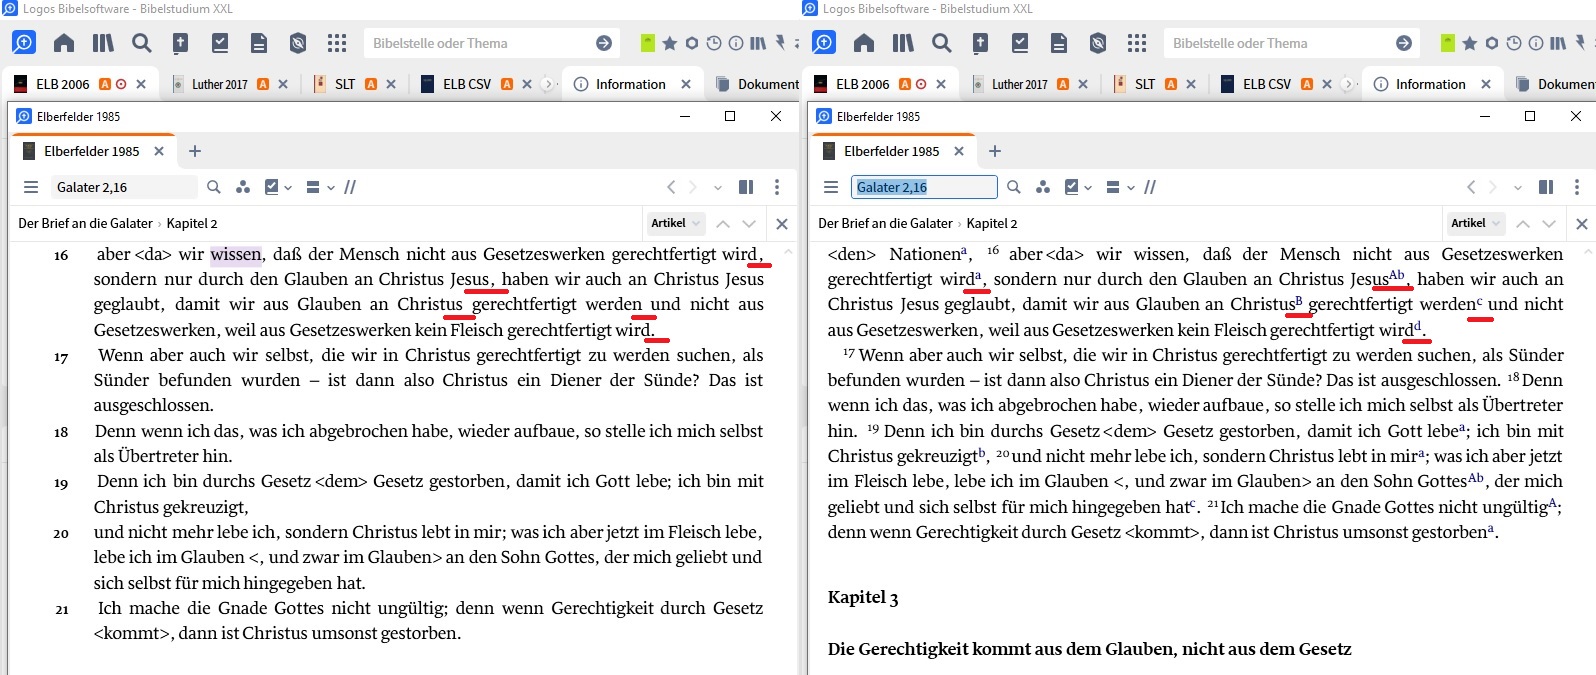Expand tab overflow chevron in left window
1596x675 pixels.
(547, 84)
